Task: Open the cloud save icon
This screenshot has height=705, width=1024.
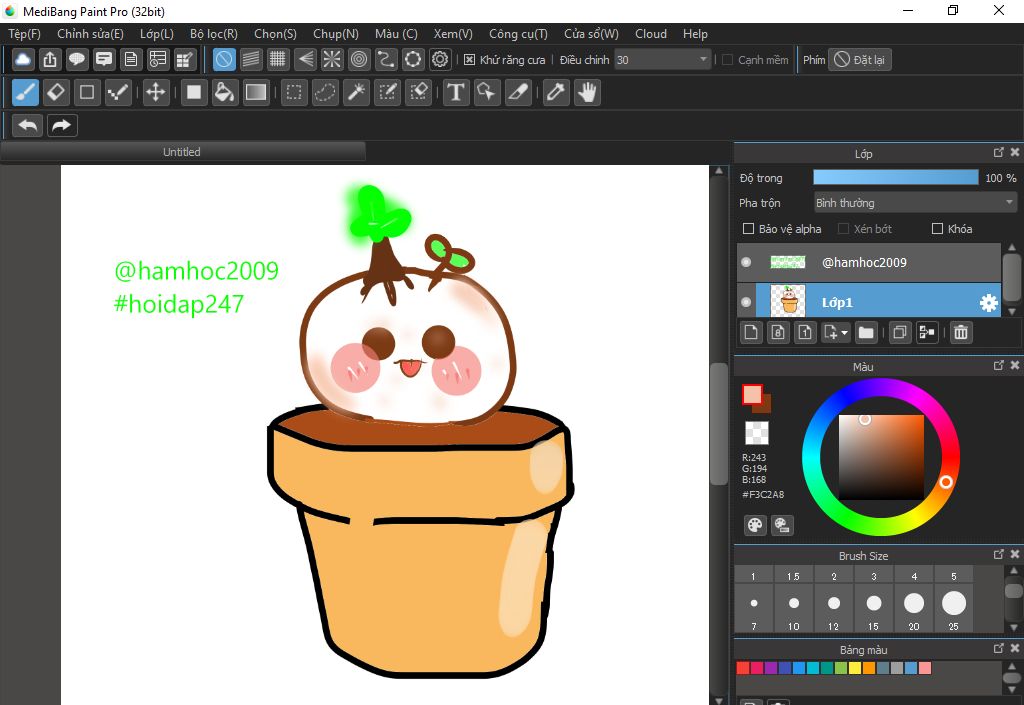Action: coord(23,59)
